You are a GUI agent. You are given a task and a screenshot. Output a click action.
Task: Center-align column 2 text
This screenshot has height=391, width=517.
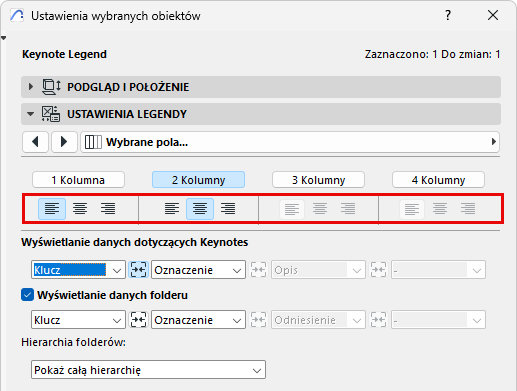[x=200, y=209]
